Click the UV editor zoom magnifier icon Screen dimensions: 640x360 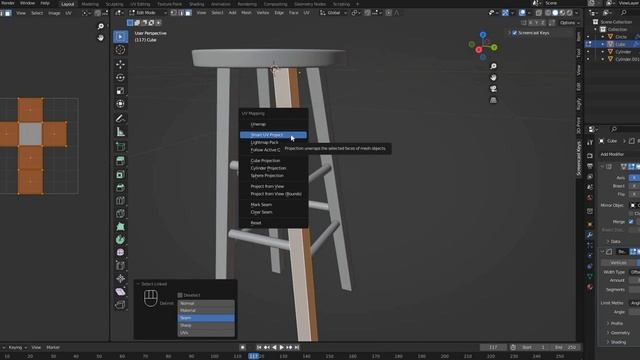click(100, 27)
